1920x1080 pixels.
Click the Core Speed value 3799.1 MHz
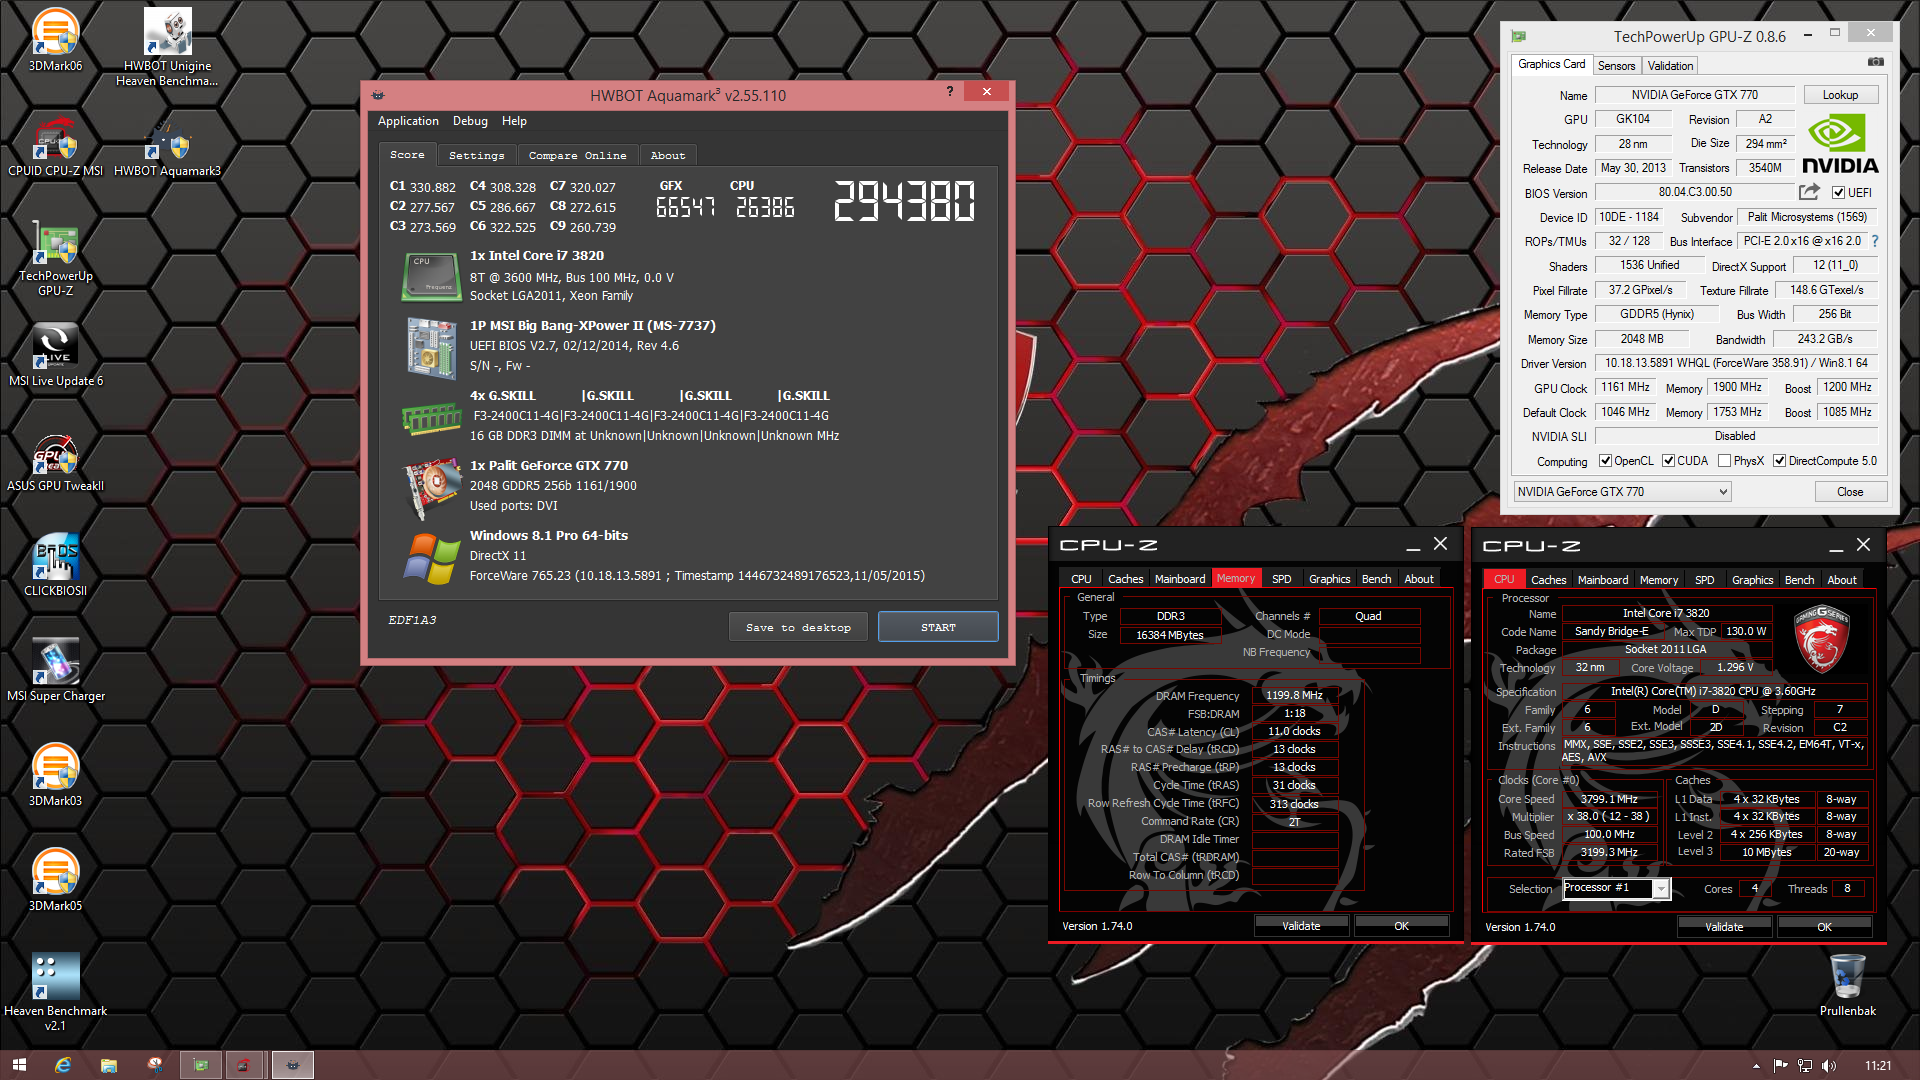(x=1609, y=799)
